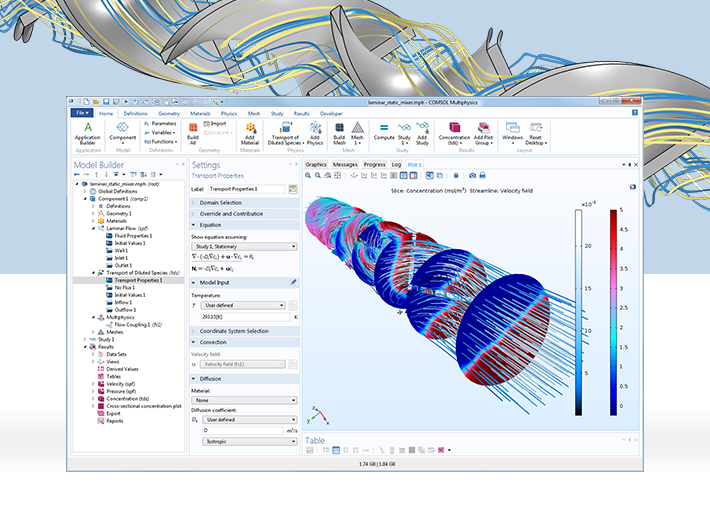Expand the Geometry 1 tree node
Screen dimensions: 710x523
coord(93,214)
